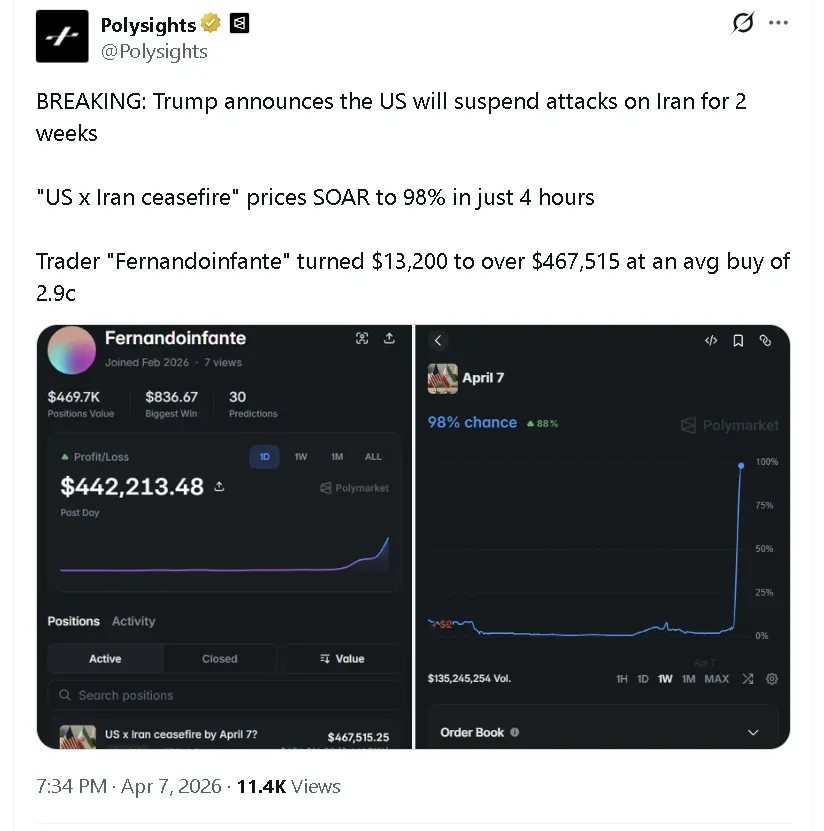Screen dimensions: 824x831
Task: Go back with the left chevron
Action: (x=438, y=340)
